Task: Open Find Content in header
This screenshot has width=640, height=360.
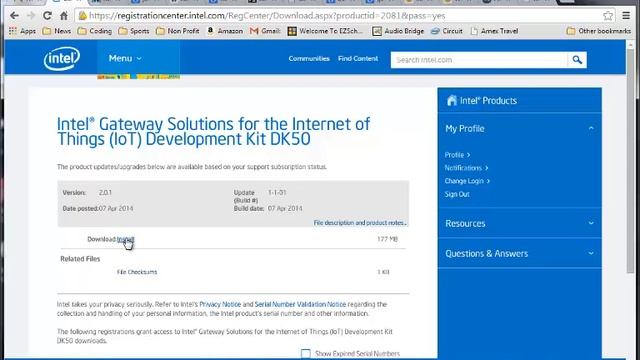Action: point(358,59)
